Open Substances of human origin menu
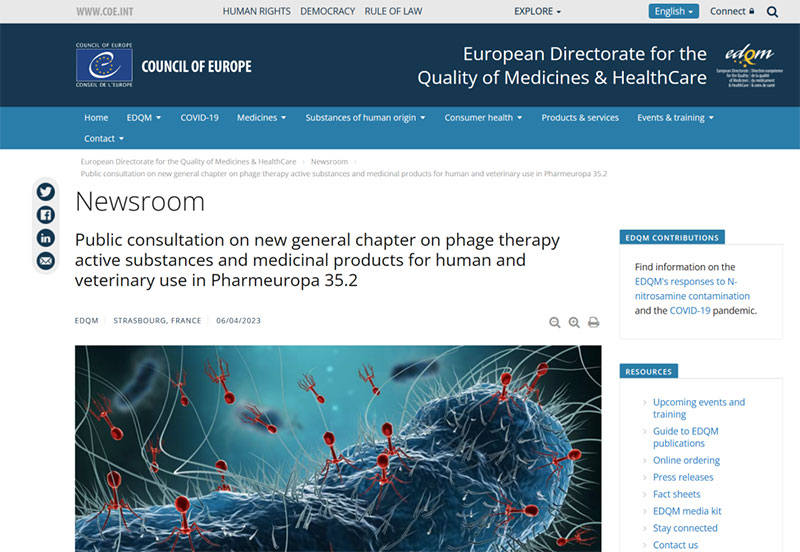 (365, 118)
